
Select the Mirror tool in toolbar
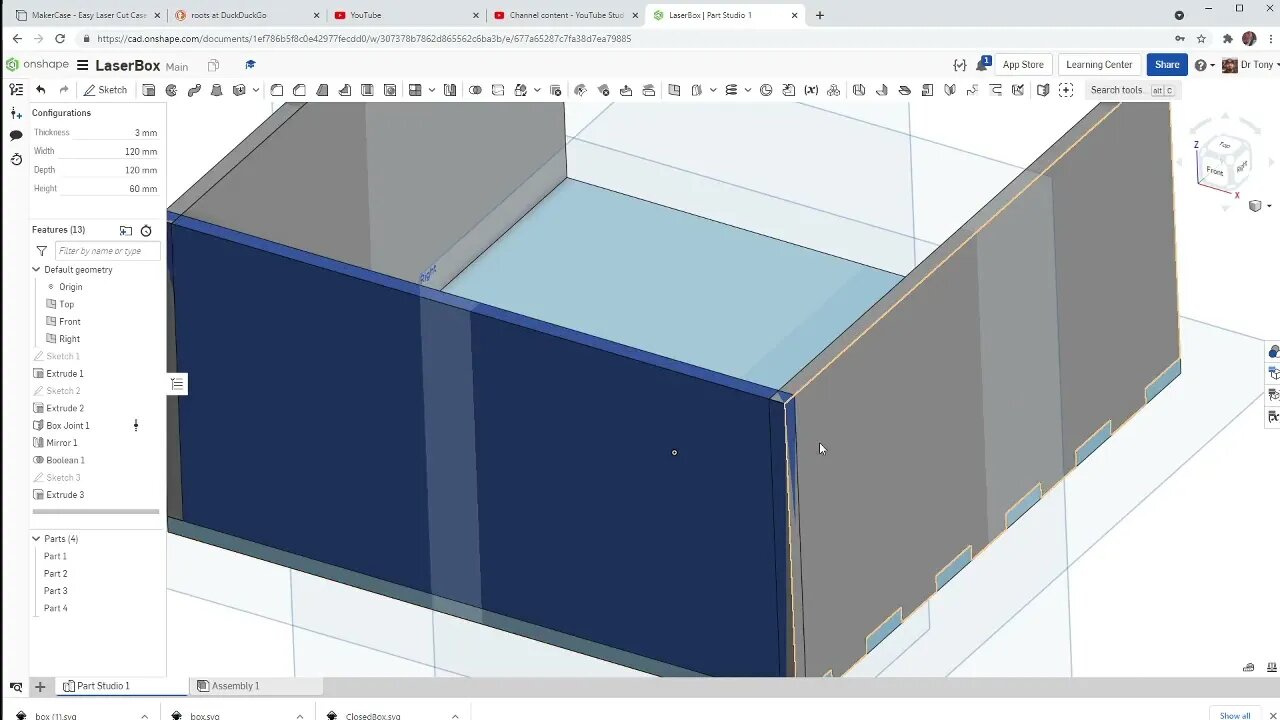[x=450, y=90]
